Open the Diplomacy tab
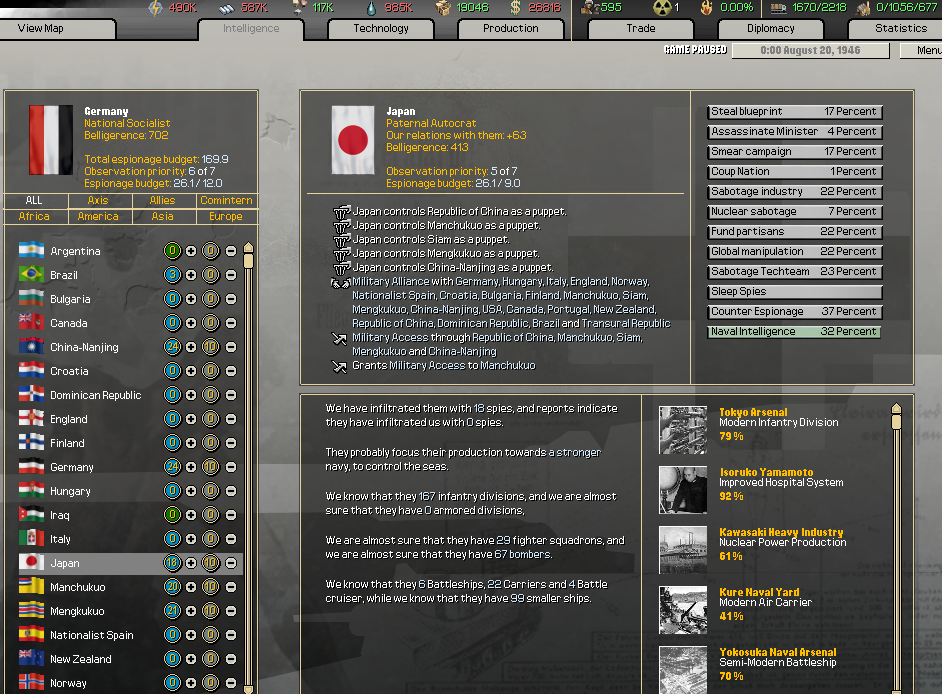 click(x=770, y=29)
